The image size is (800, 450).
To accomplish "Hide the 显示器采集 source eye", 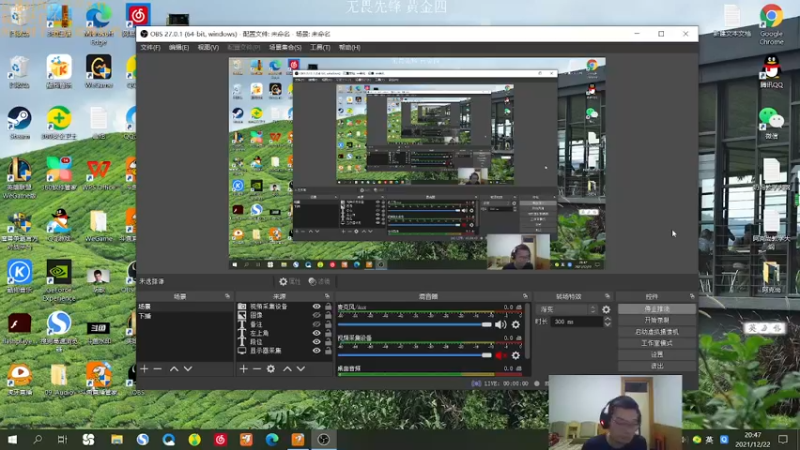I will [316, 351].
